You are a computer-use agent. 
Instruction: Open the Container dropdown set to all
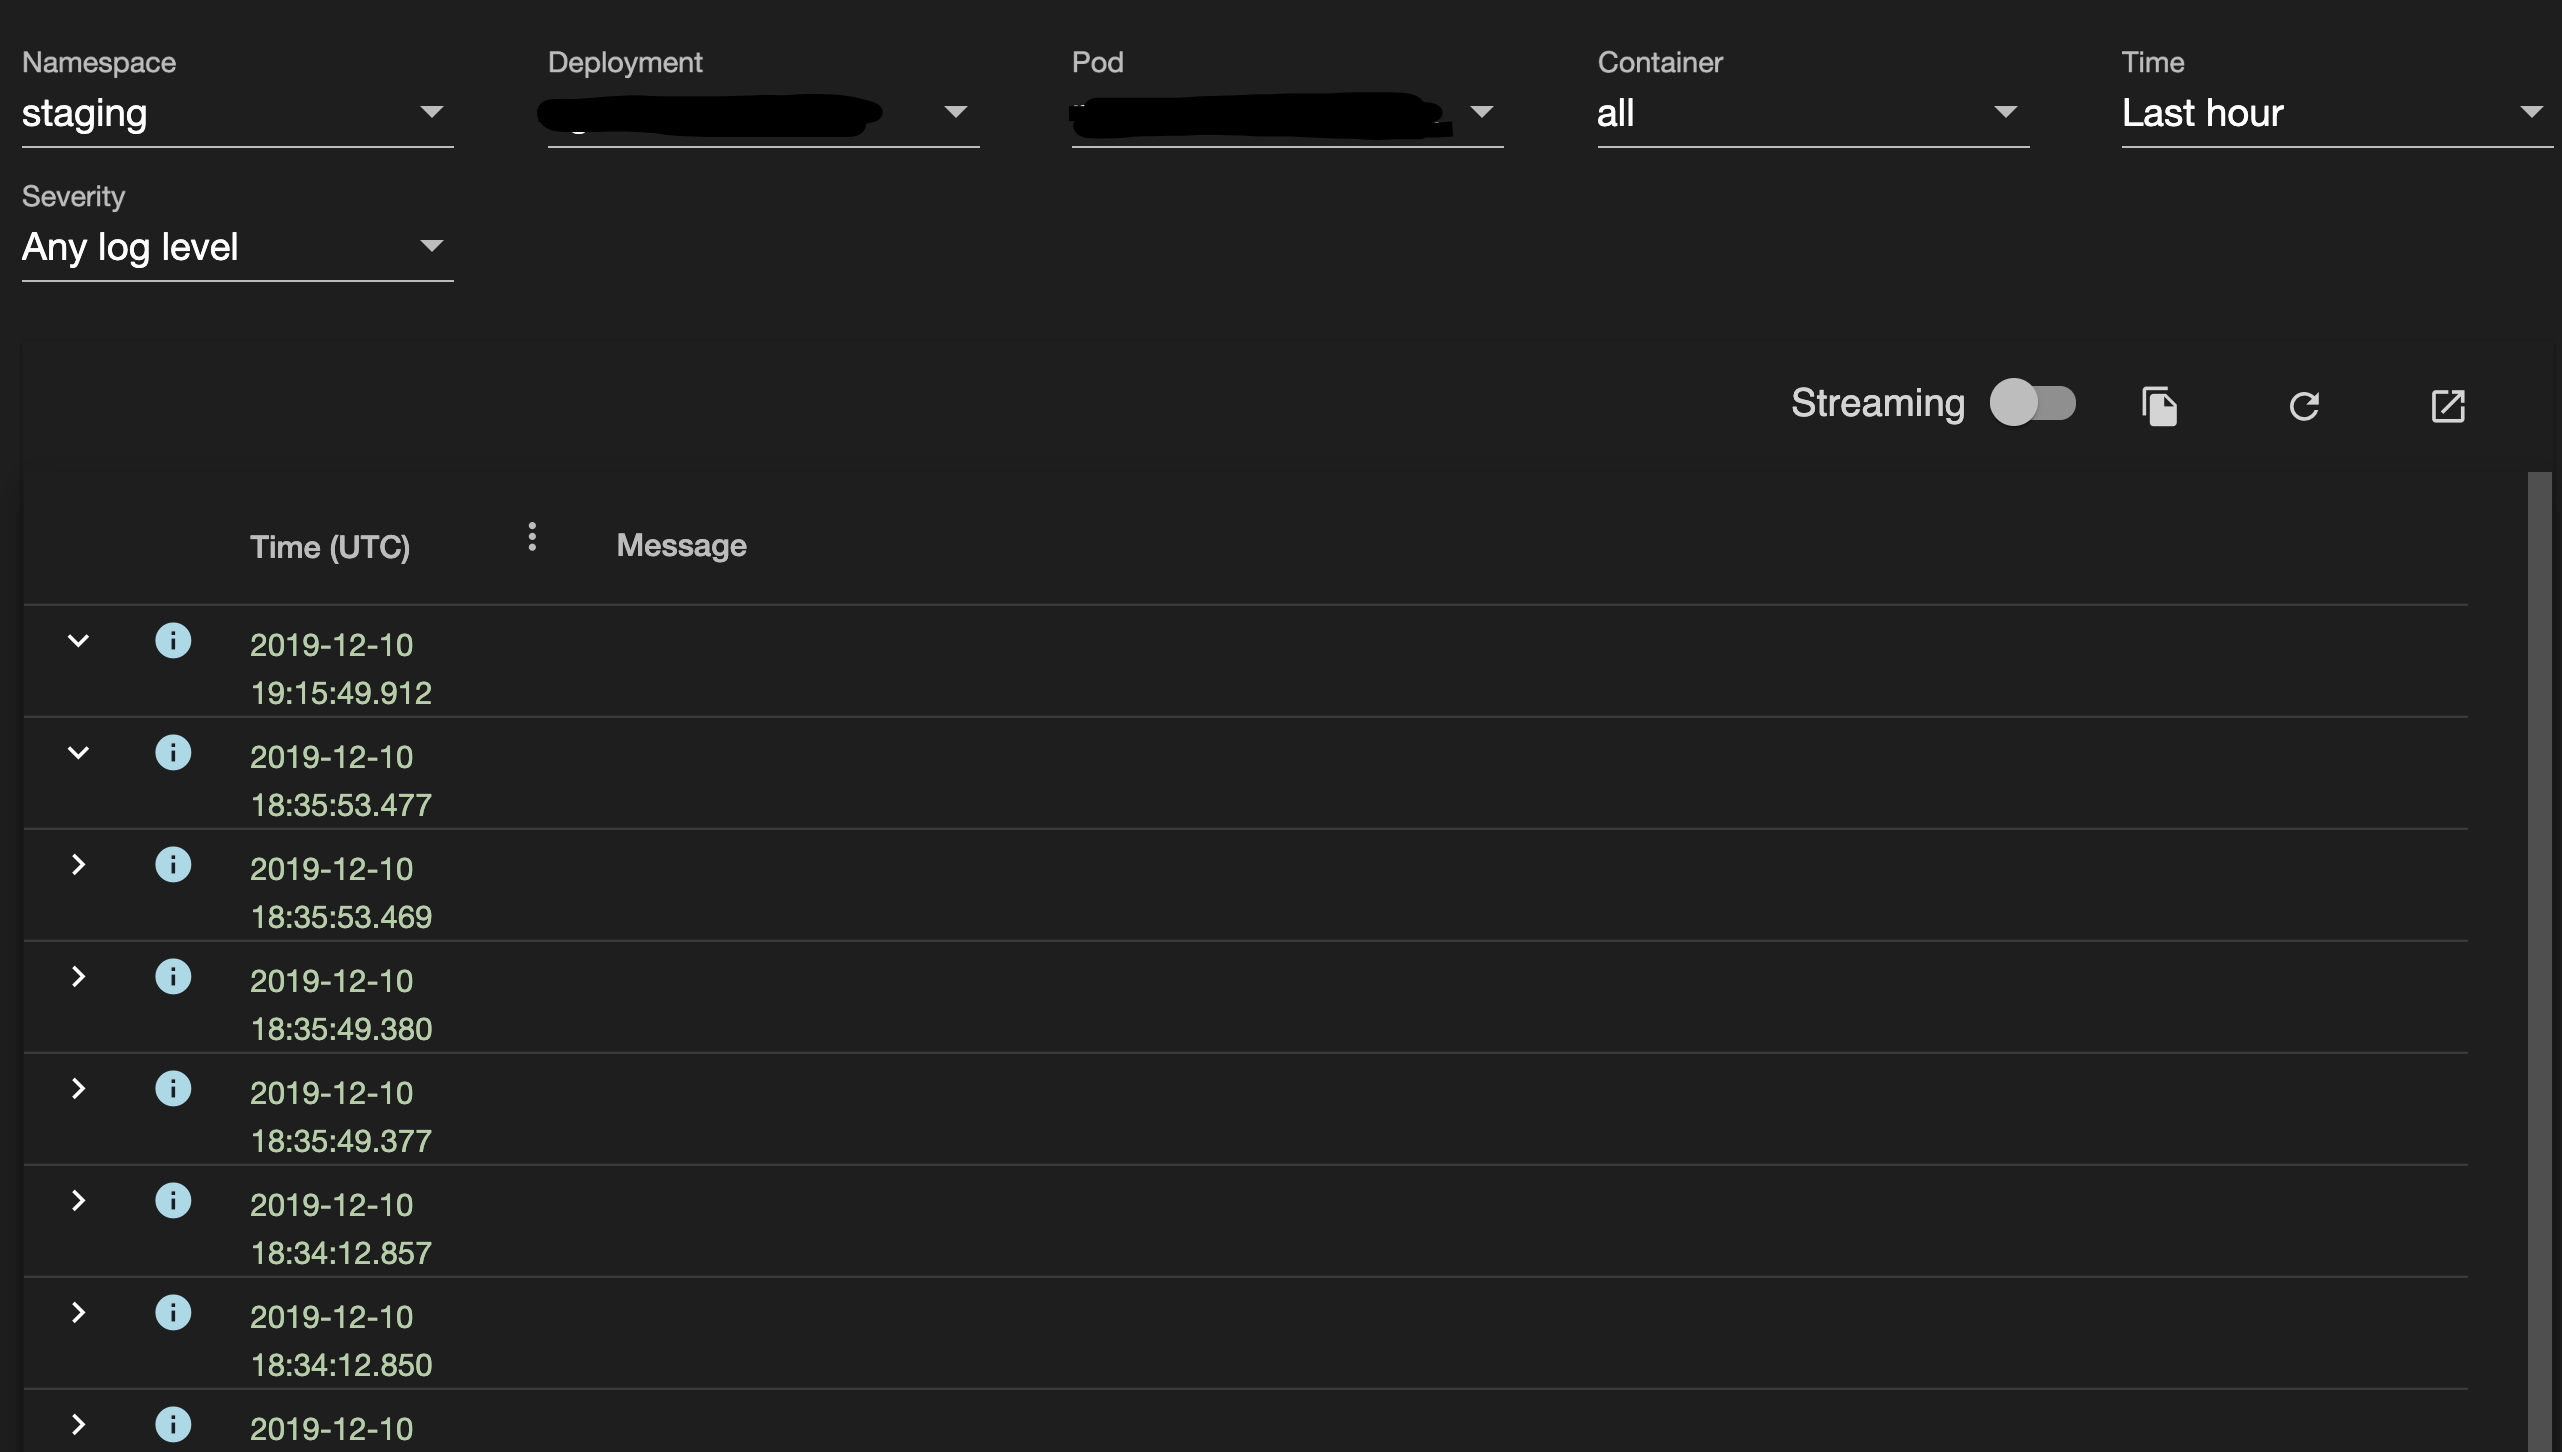2007,112
